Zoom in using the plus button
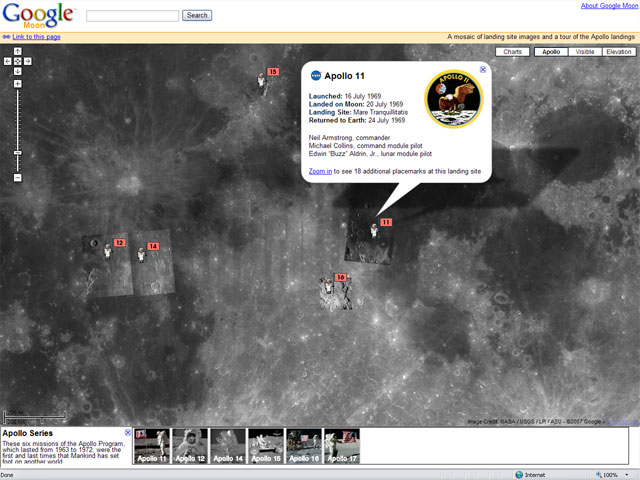This screenshot has height=480, width=640. coord(18,84)
